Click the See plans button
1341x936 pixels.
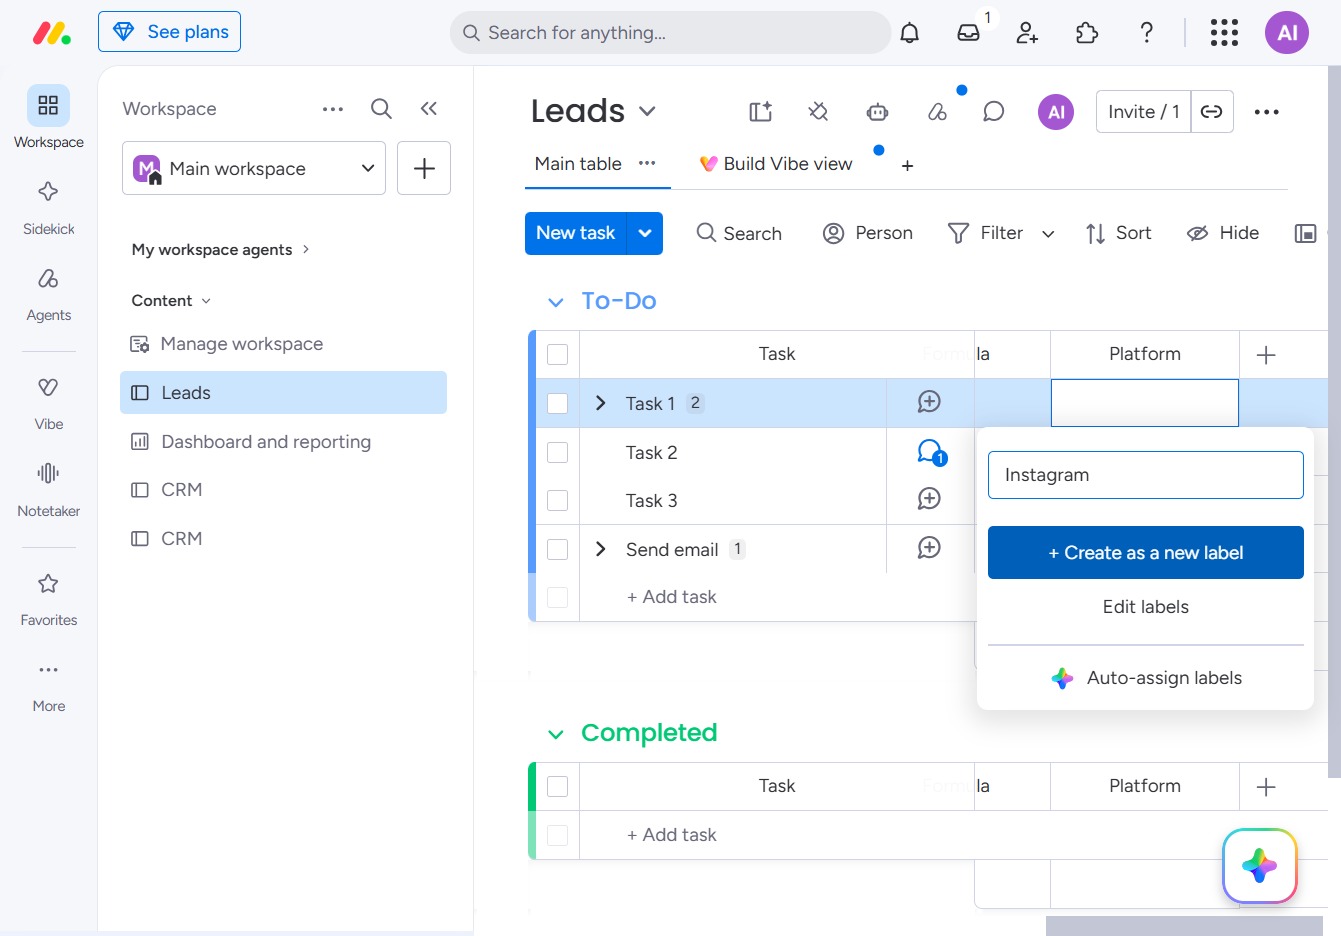[169, 32]
